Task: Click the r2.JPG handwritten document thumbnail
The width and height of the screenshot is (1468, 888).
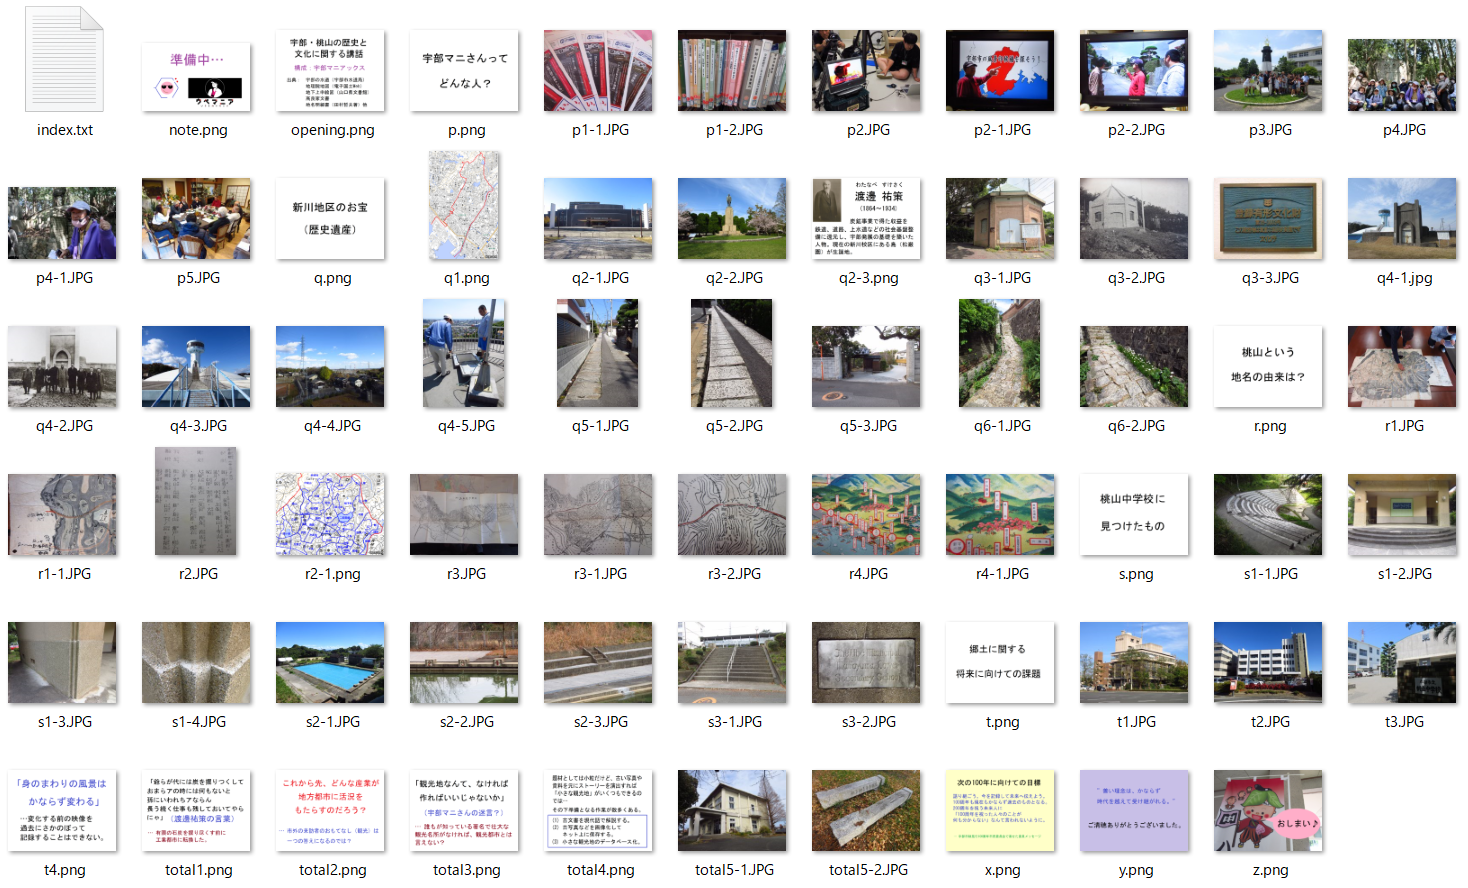Action: tap(197, 502)
